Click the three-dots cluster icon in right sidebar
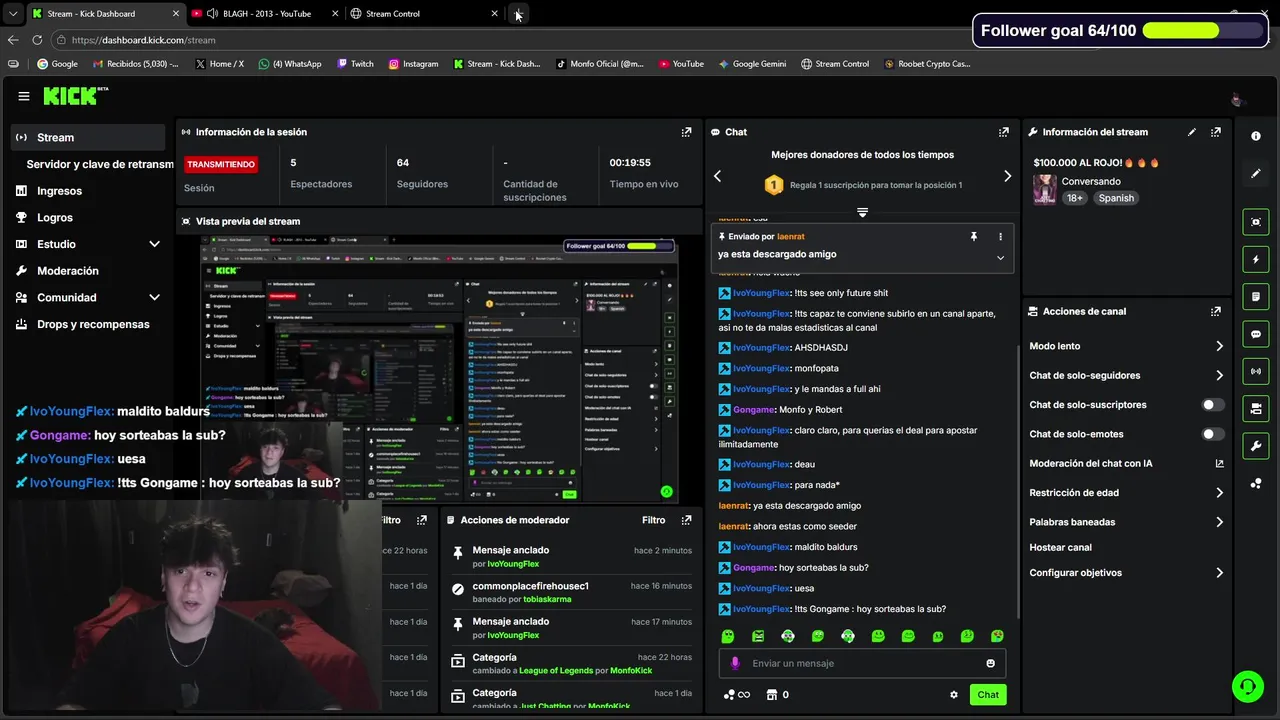Image resolution: width=1280 pixels, height=720 pixels. tap(1256, 484)
